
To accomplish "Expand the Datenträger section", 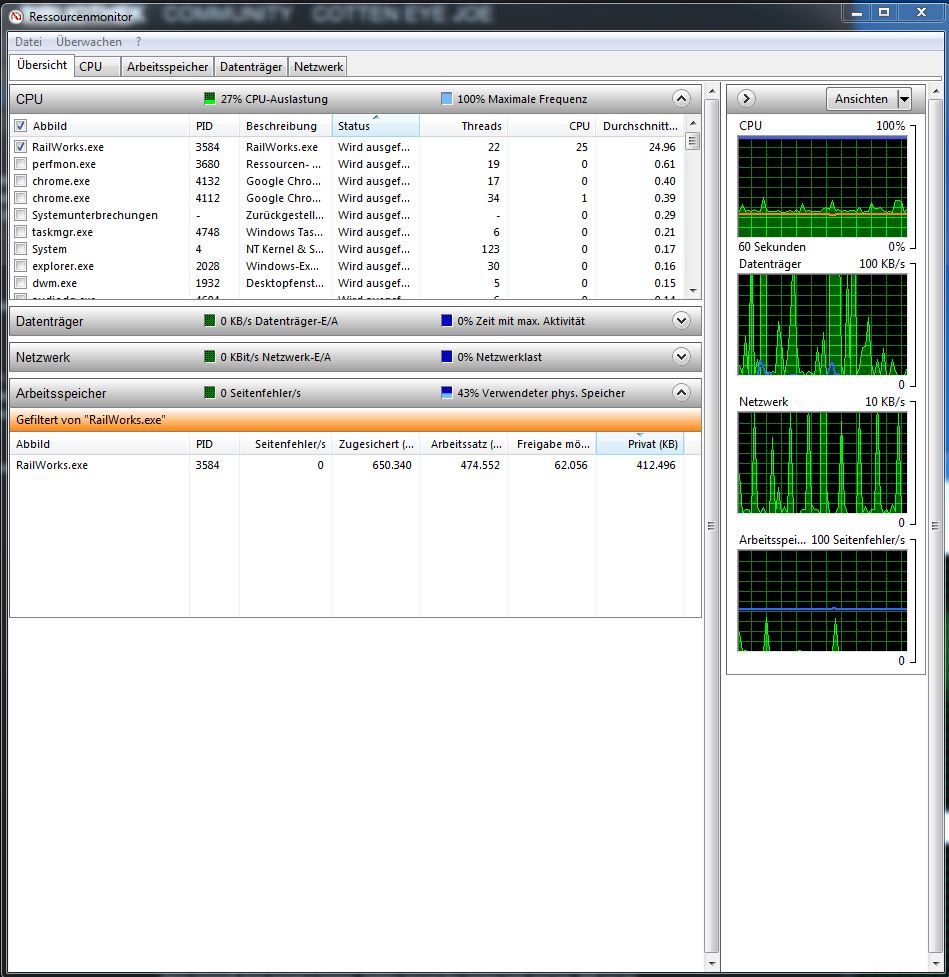I will tap(681, 321).
